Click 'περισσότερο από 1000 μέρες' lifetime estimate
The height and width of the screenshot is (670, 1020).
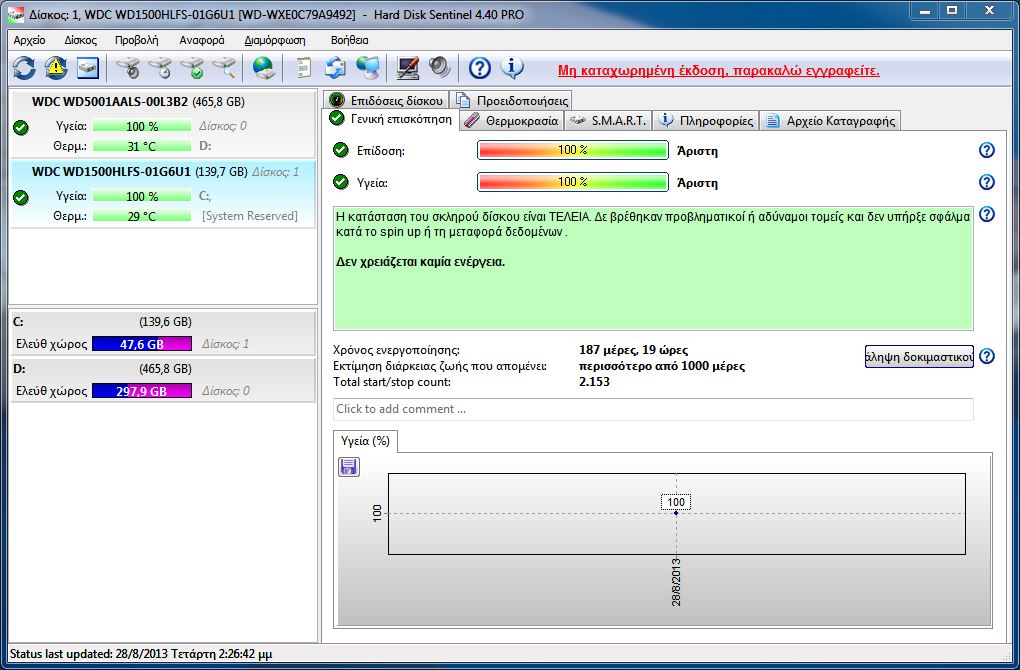pyautogui.click(x=662, y=366)
